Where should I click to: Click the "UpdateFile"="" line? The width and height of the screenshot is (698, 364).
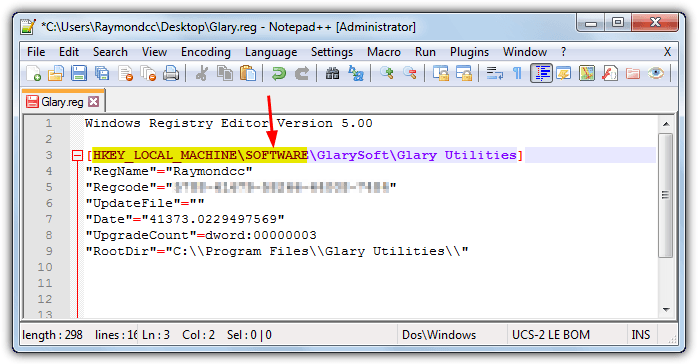145,203
